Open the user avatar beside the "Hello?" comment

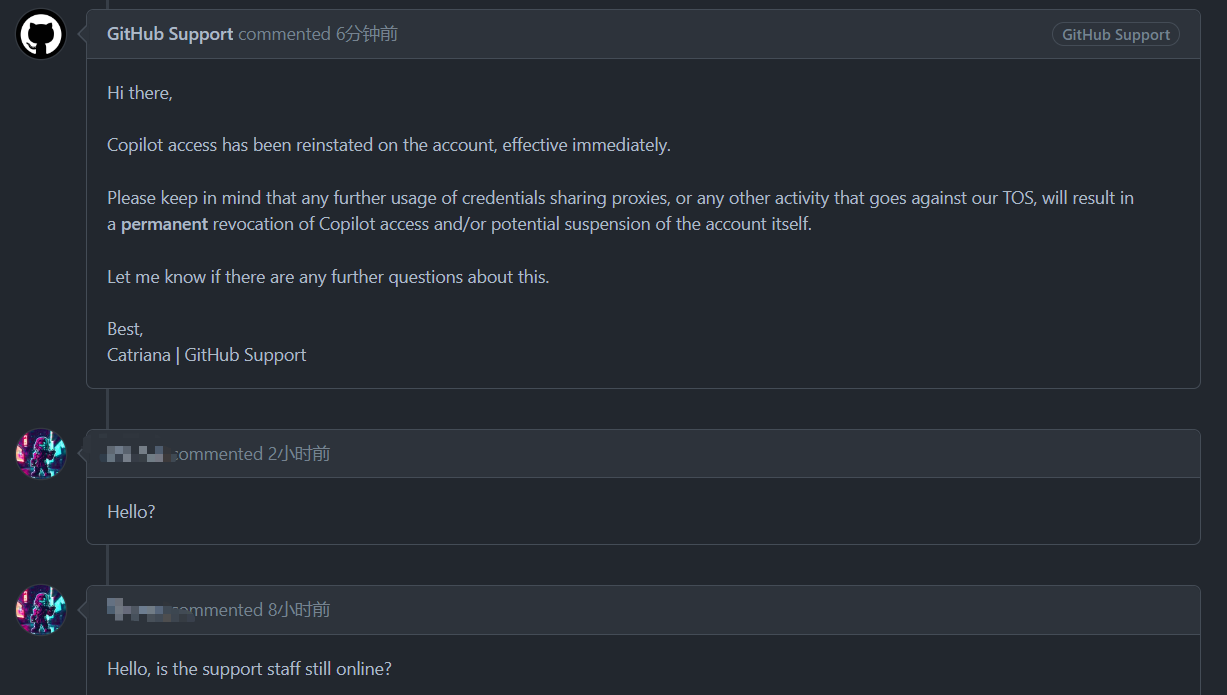click(x=41, y=454)
